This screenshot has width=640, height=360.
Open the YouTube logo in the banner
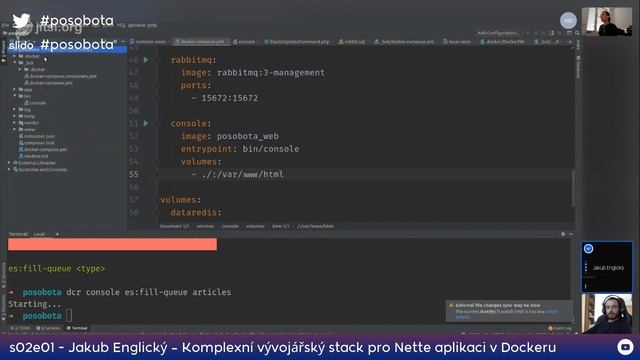pos(625,347)
